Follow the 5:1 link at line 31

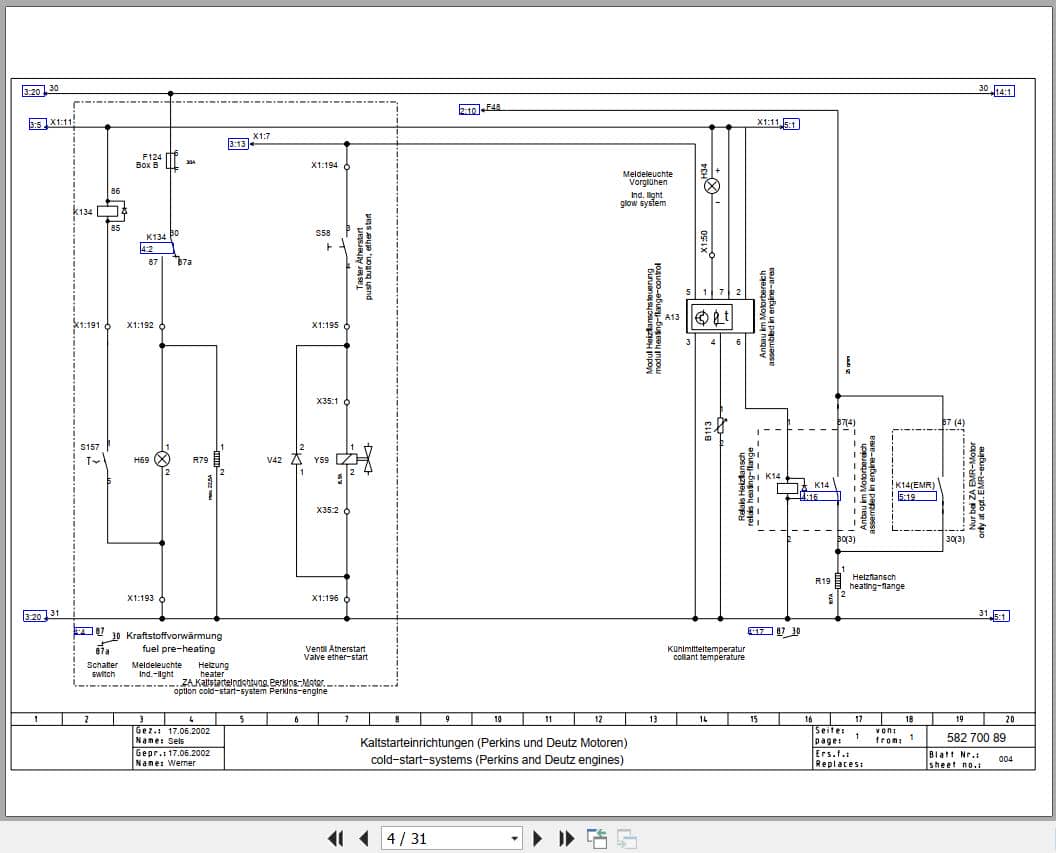point(1001,617)
